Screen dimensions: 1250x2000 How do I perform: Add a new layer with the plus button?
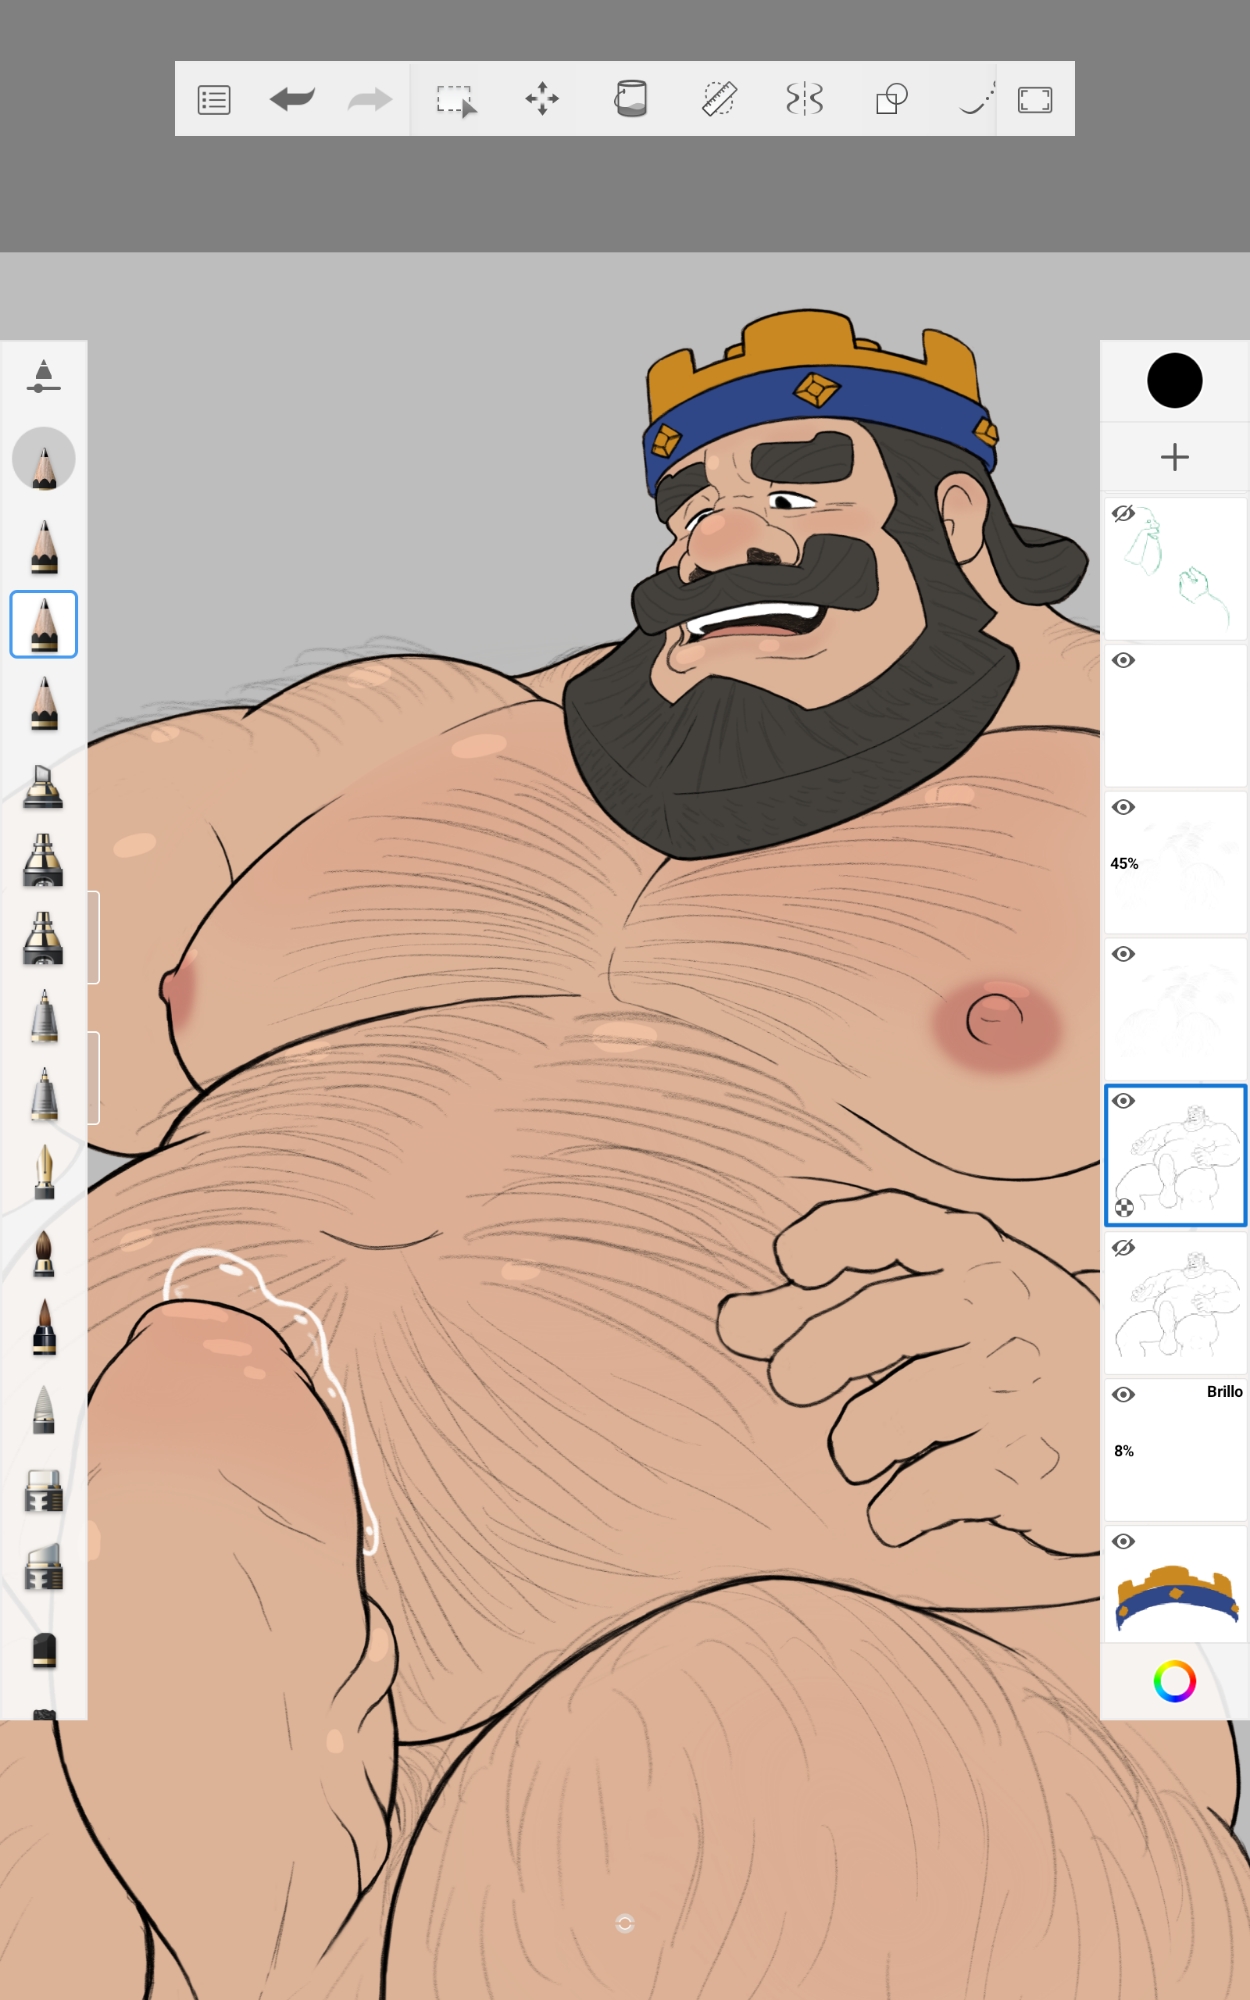[x=1174, y=457]
